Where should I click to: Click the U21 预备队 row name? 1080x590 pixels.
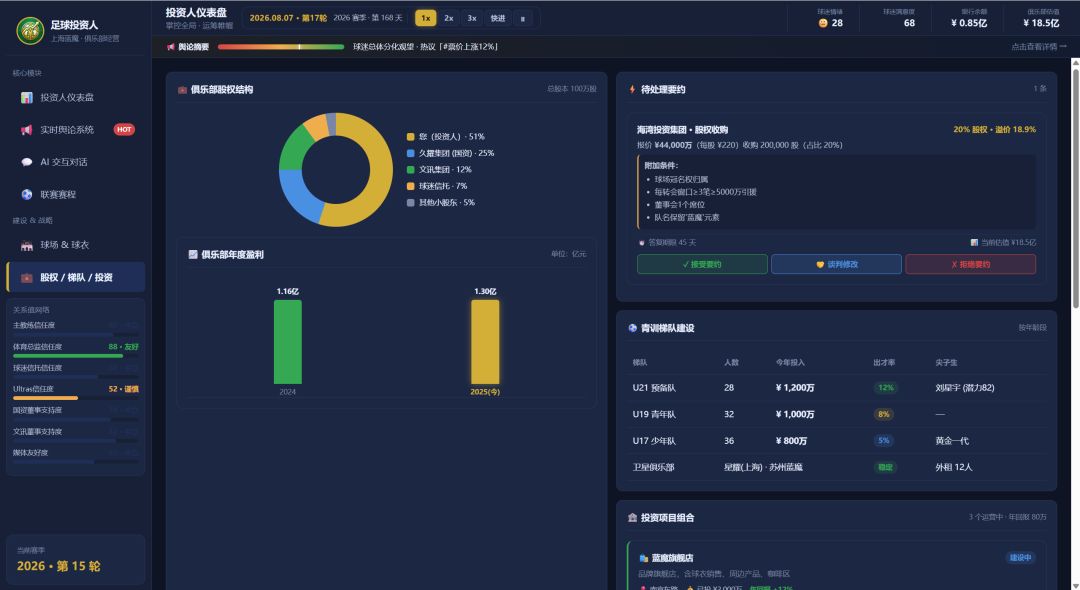pos(654,388)
